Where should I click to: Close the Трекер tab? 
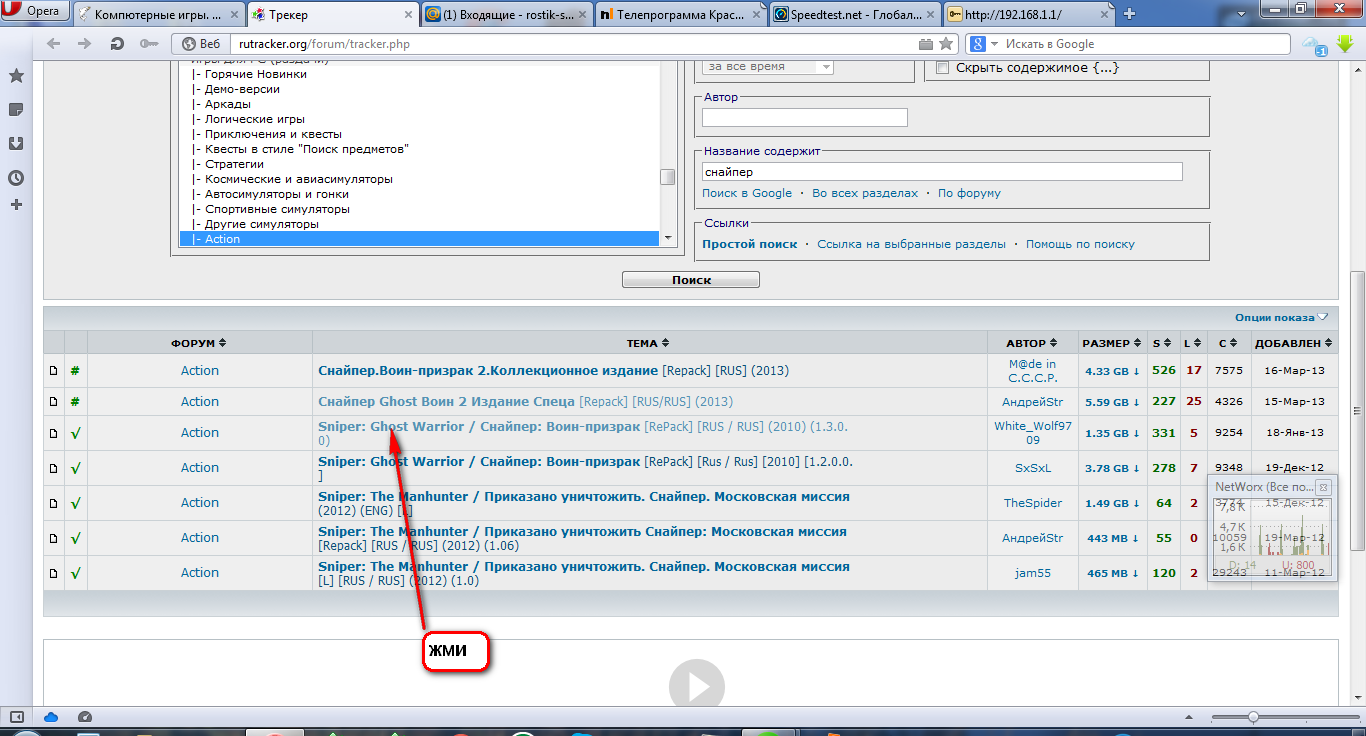pos(408,14)
